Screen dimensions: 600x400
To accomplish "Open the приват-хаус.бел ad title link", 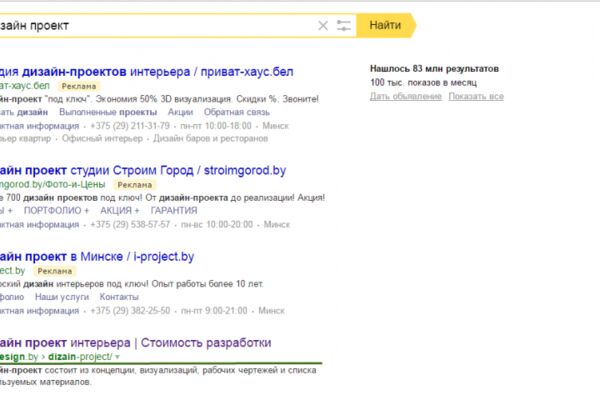I will point(147,72).
